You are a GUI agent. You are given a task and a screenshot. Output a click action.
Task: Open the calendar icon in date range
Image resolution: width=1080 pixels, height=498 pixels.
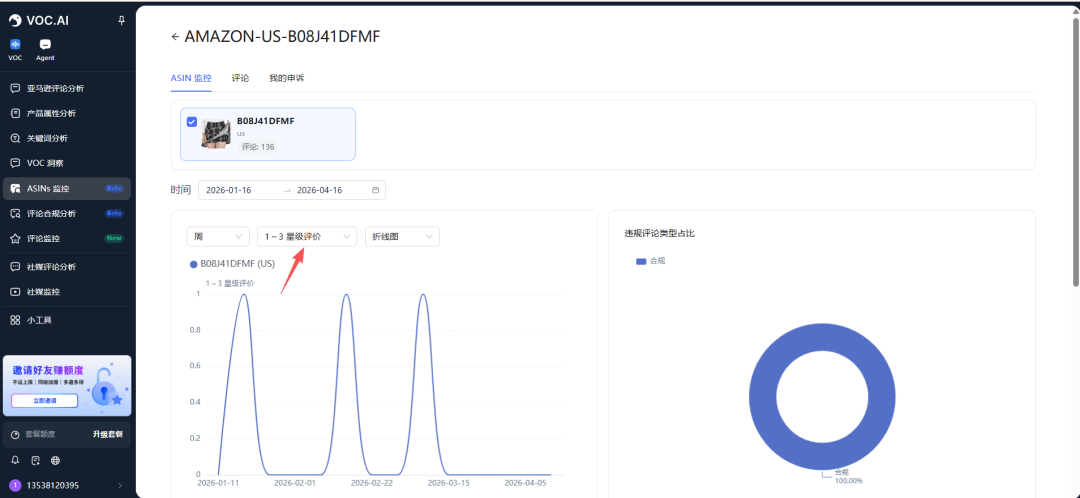click(x=375, y=190)
